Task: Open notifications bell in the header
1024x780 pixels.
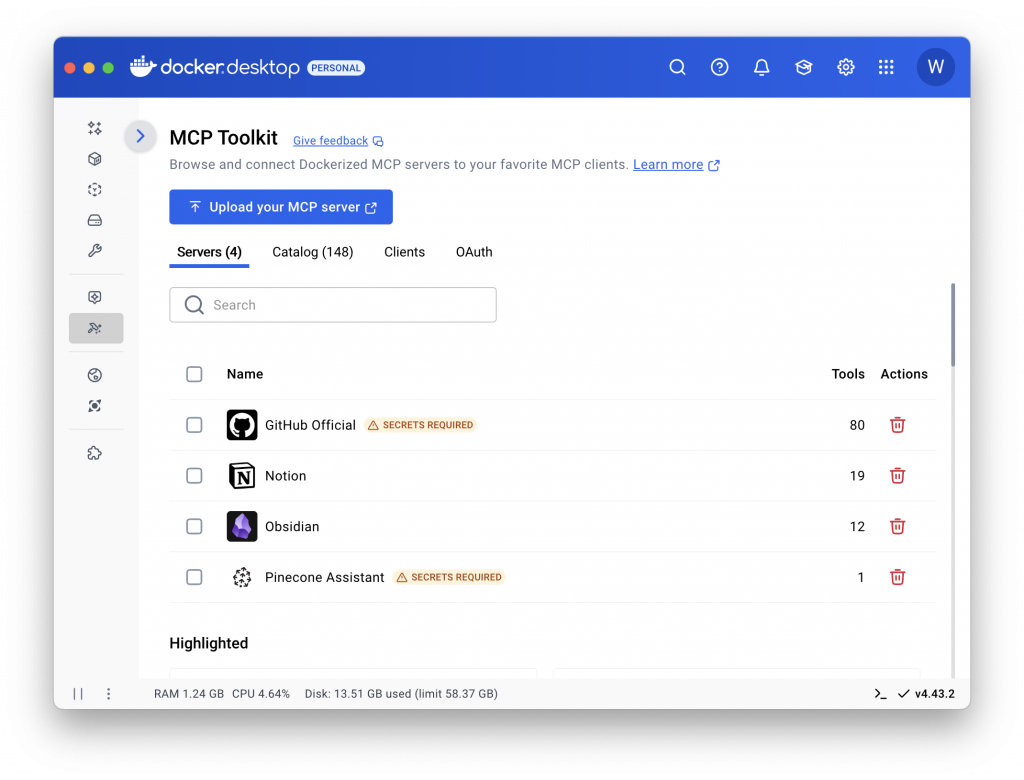Action: 761,67
